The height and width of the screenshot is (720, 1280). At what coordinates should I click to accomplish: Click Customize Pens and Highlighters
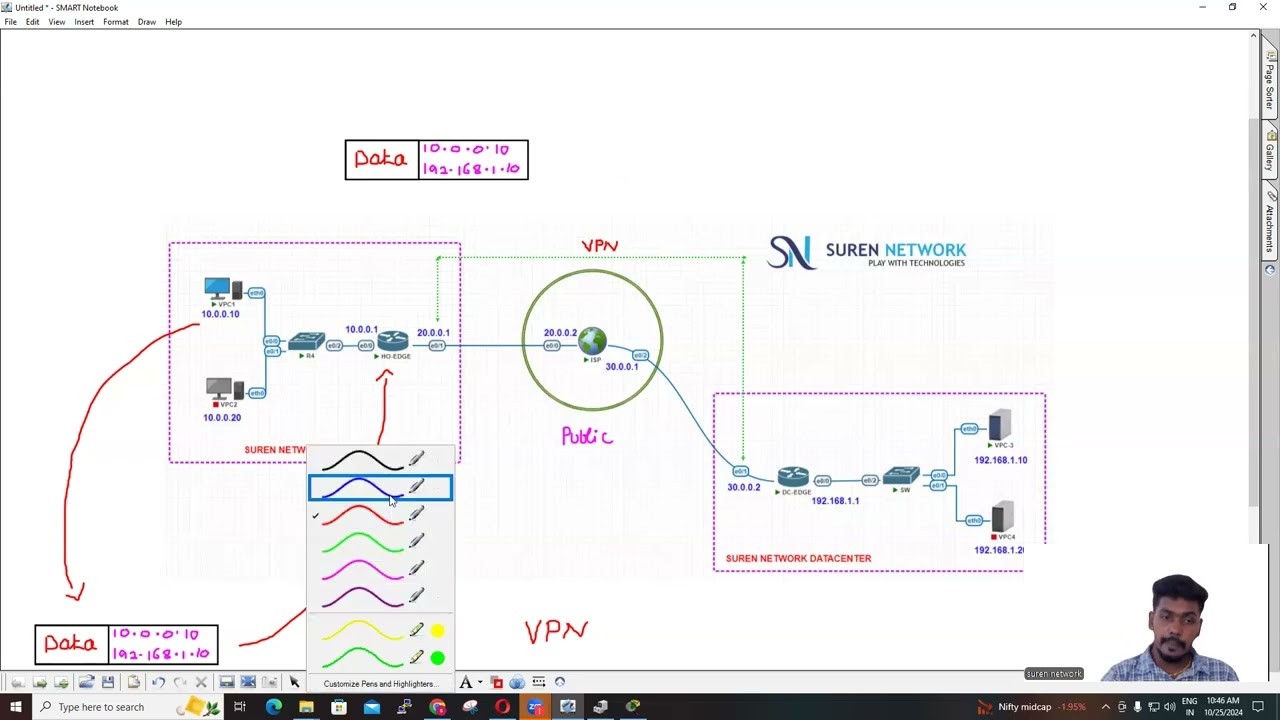coord(379,684)
